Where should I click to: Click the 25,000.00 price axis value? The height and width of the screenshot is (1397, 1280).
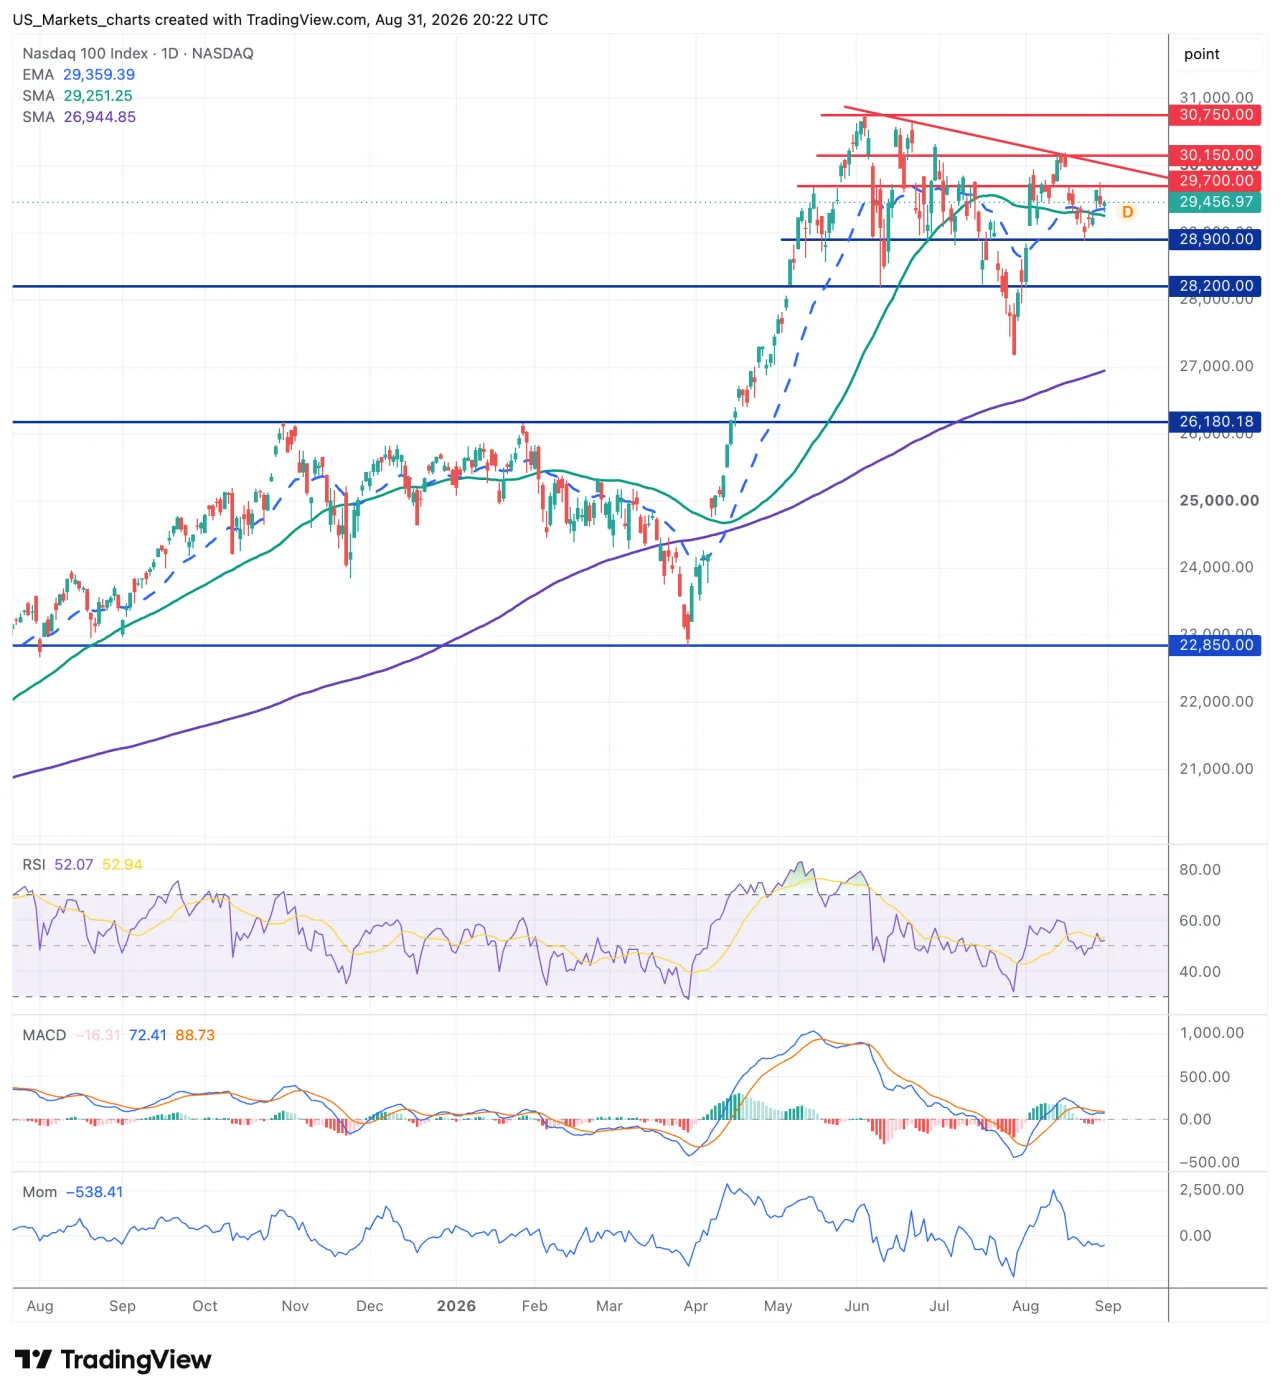pyautogui.click(x=1219, y=500)
